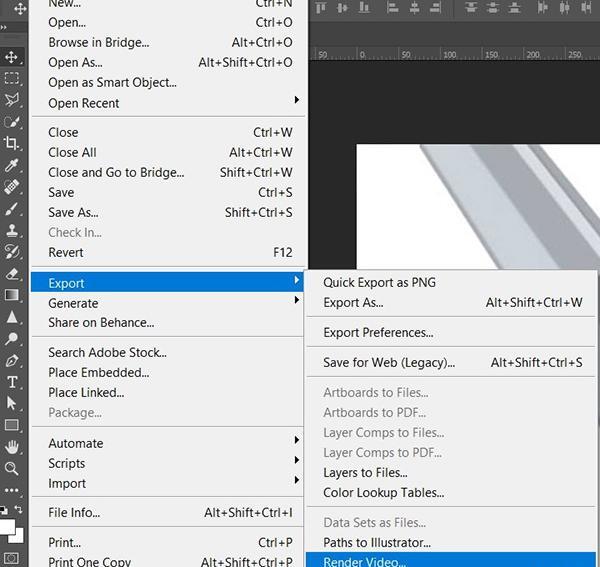Viewport: 600px width, 567px height.
Task: Select Share on Behance...
Action: click(168, 323)
